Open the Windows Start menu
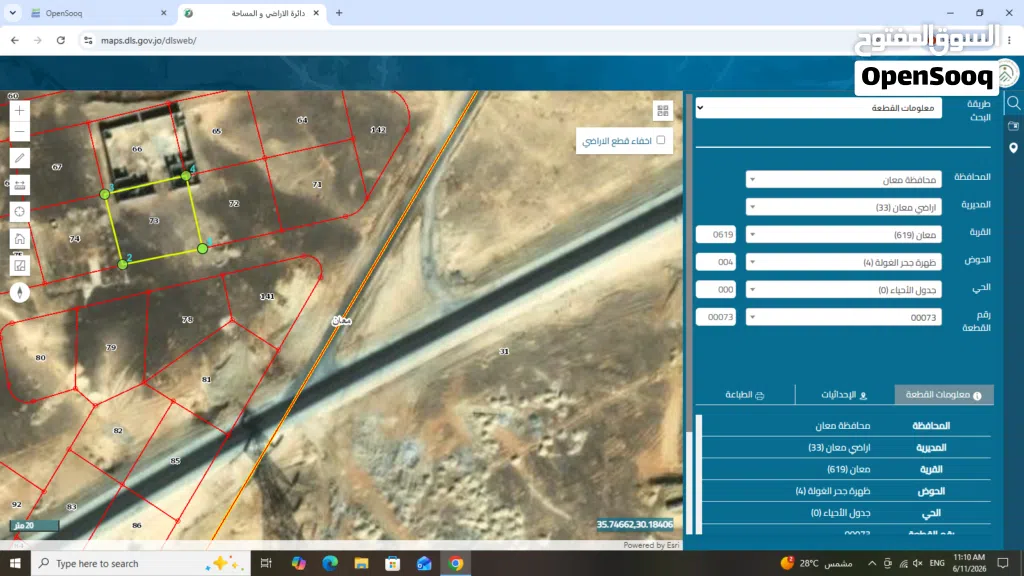Viewport: 1024px width, 576px height. [15, 563]
